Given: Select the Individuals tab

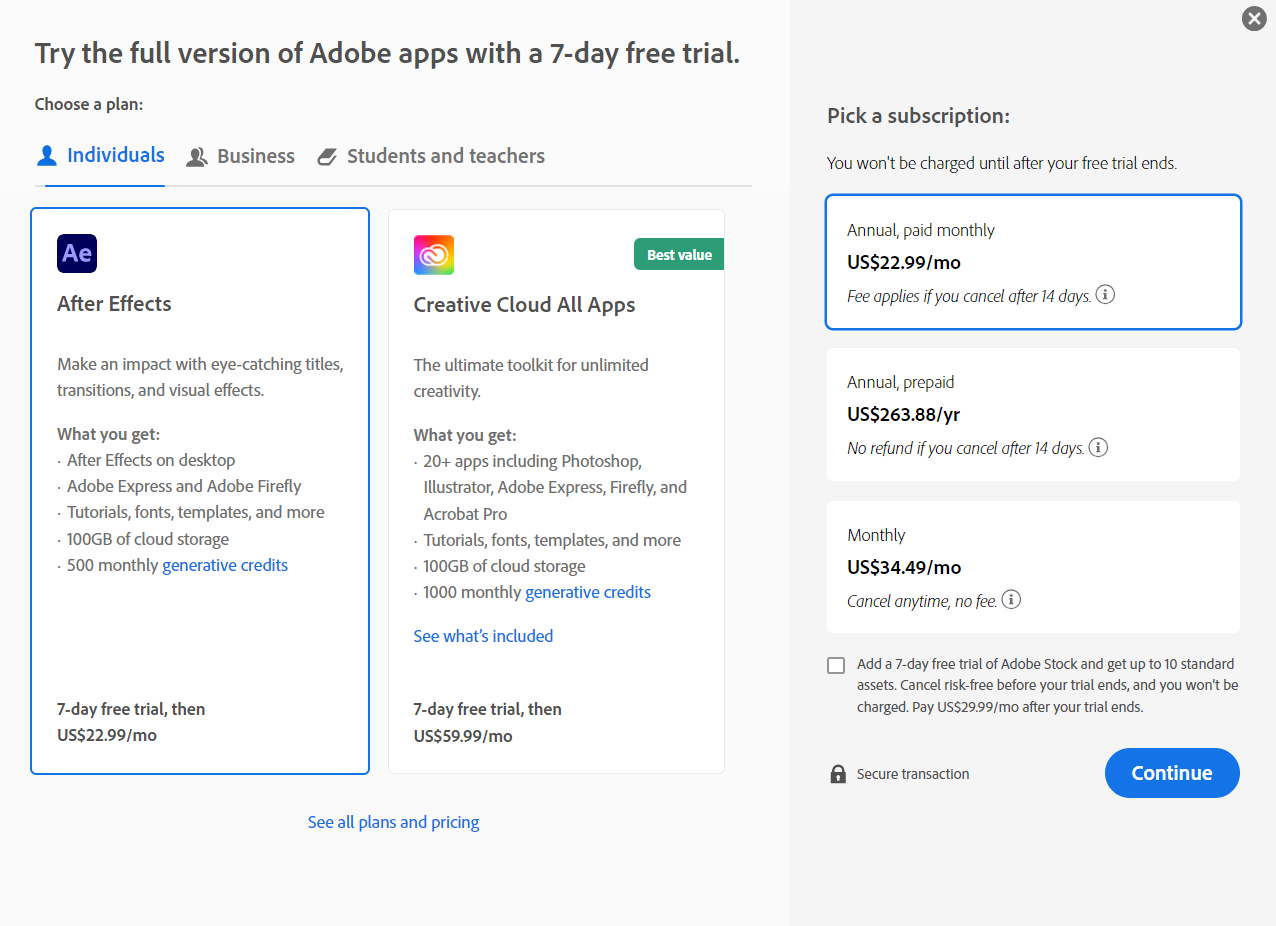Looking at the screenshot, I should (x=101, y=155).
